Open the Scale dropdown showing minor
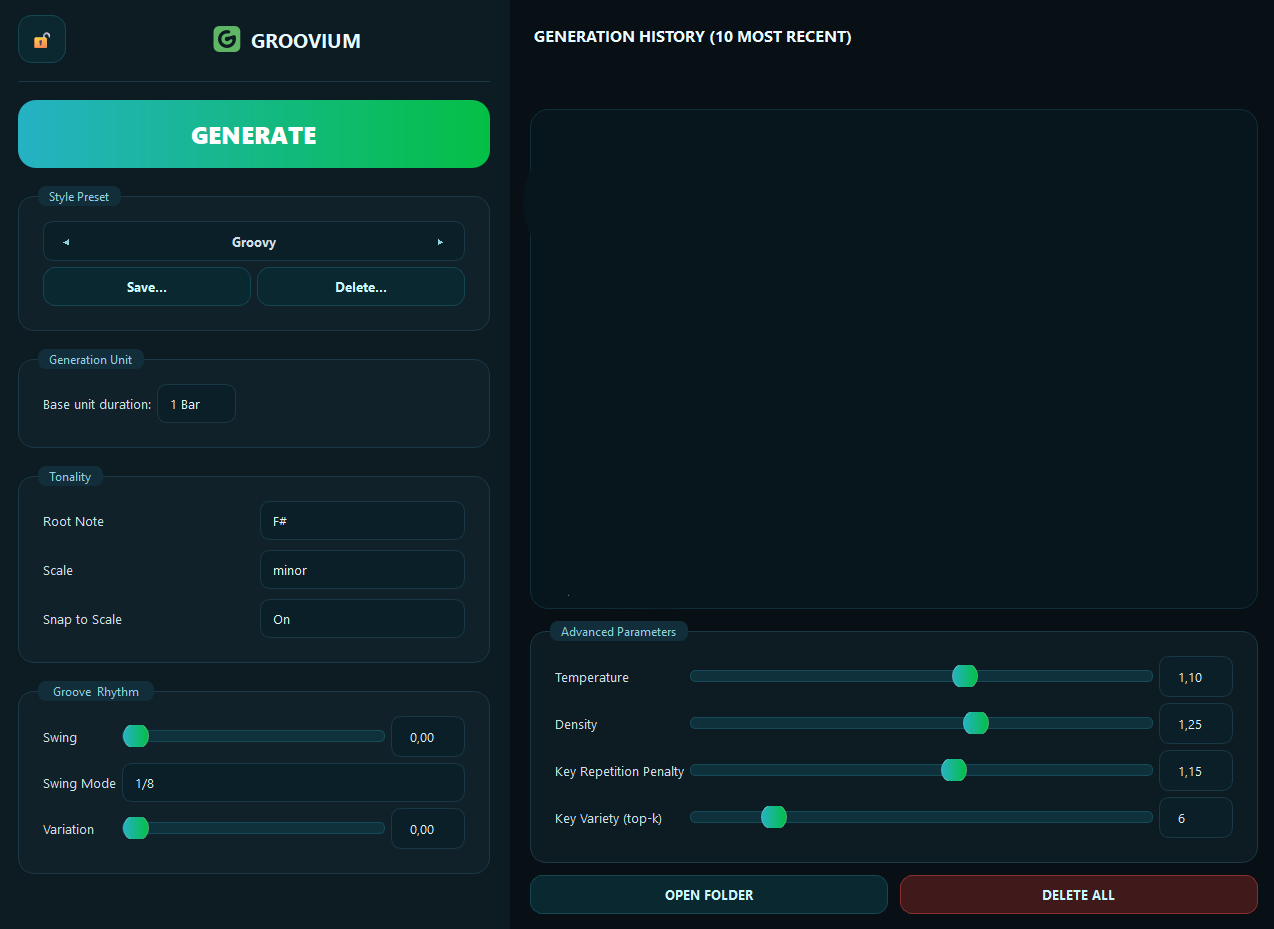This screenshot has width=1274, height=929. pyautogui.click(x=362, y=570)
